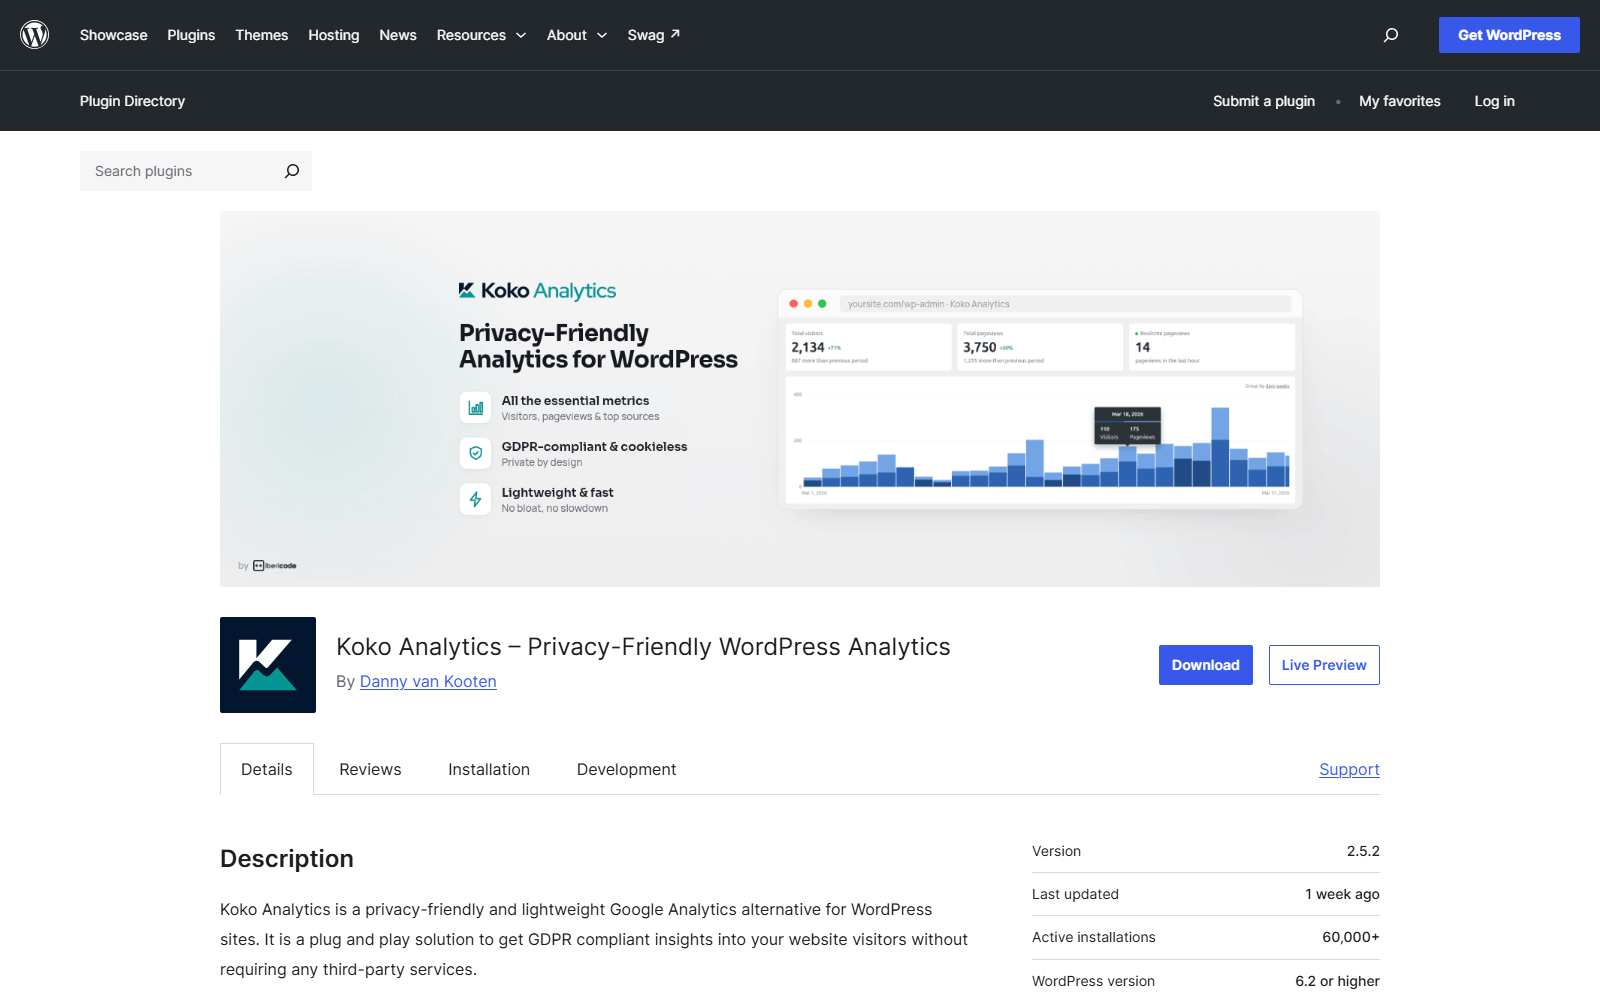Click the Description heading
The width and height of the screenshot is (1600, 1000).
tap(287, 859)
